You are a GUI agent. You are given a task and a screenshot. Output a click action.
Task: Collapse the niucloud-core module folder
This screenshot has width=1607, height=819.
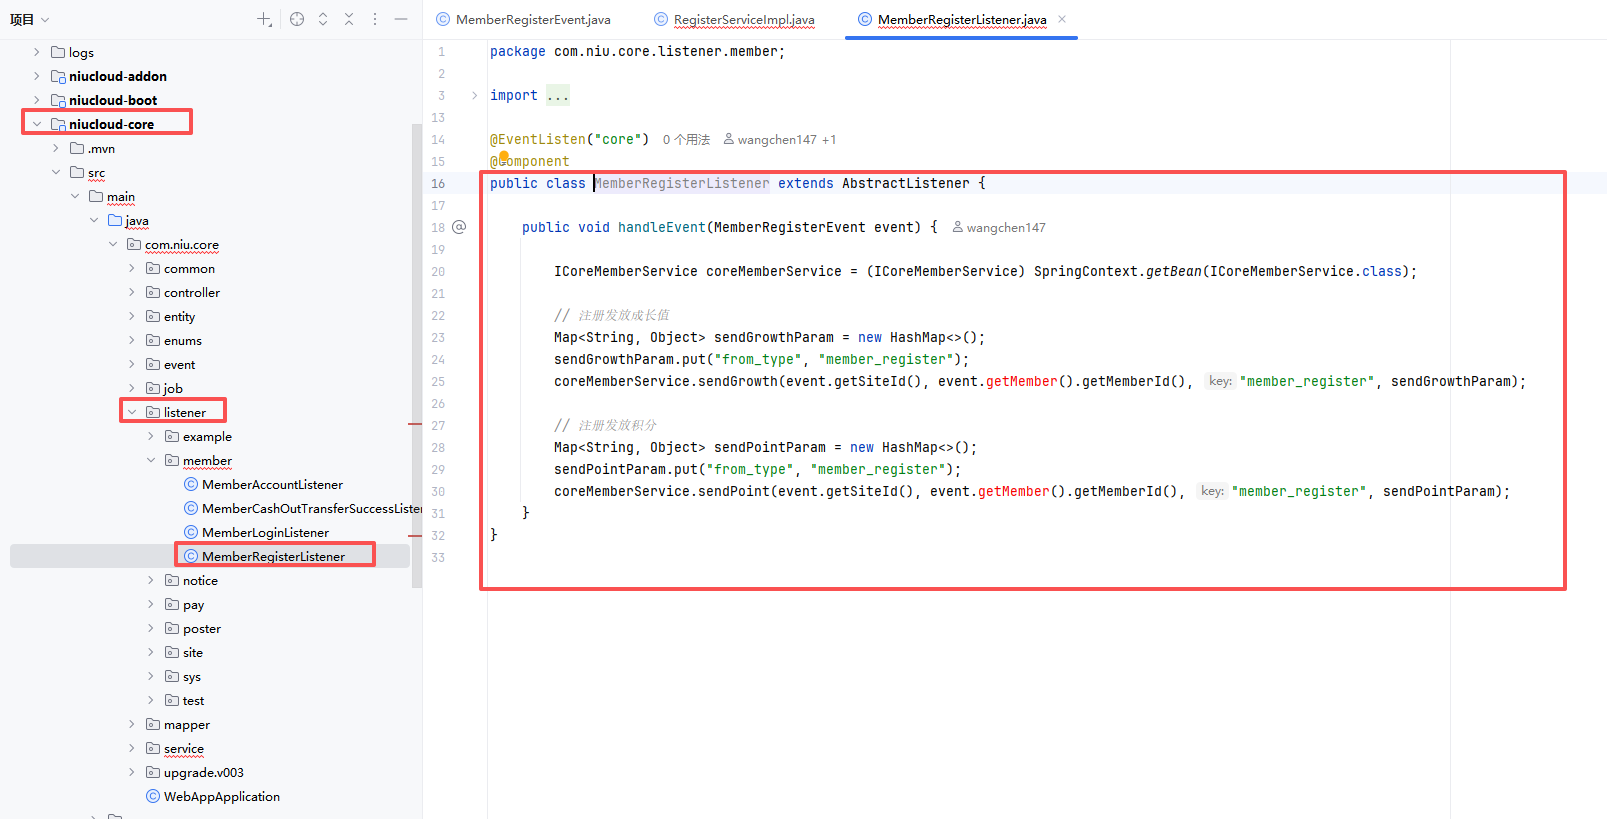(x=37, y=124)
